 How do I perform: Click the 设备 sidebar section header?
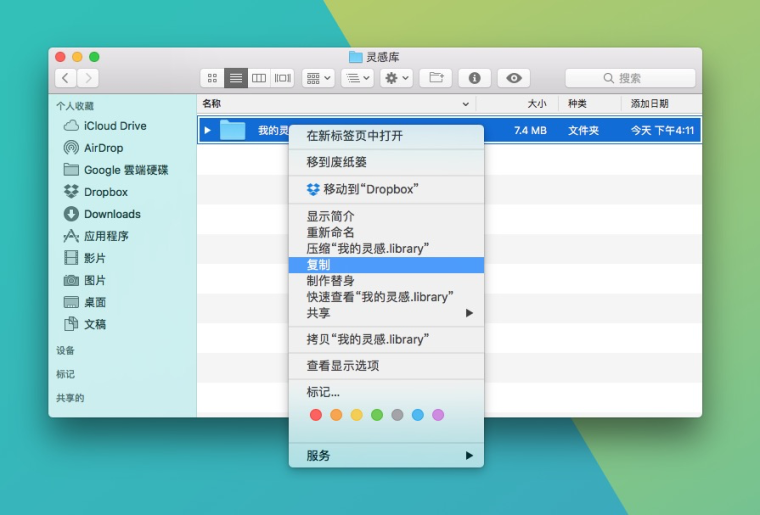coord(65,351)
